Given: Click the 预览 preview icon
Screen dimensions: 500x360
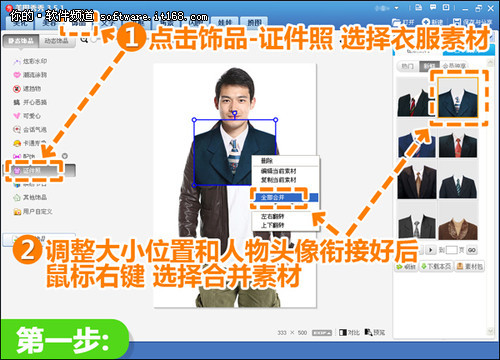Looking at the screenshot, I should (x=368, y=332).
